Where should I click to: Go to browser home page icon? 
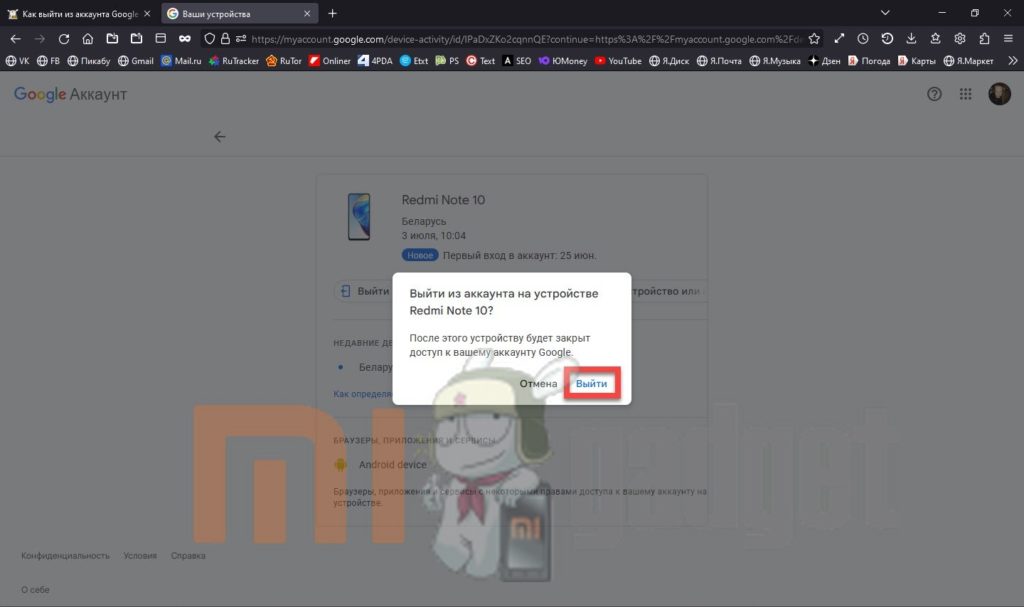pyautogui.click(x=88, y=39)
